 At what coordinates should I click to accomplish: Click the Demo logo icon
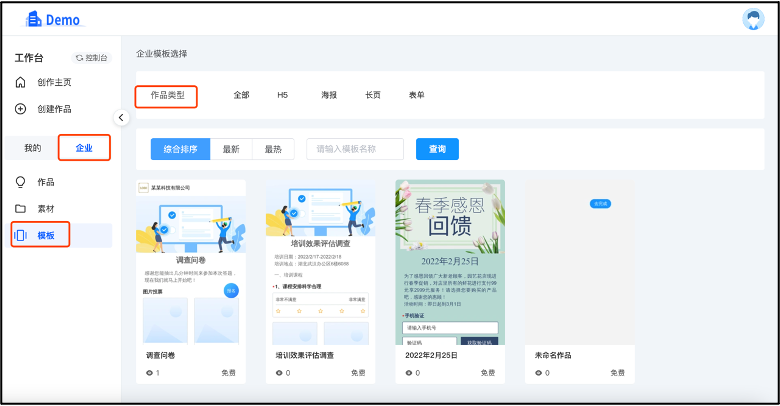34,19
